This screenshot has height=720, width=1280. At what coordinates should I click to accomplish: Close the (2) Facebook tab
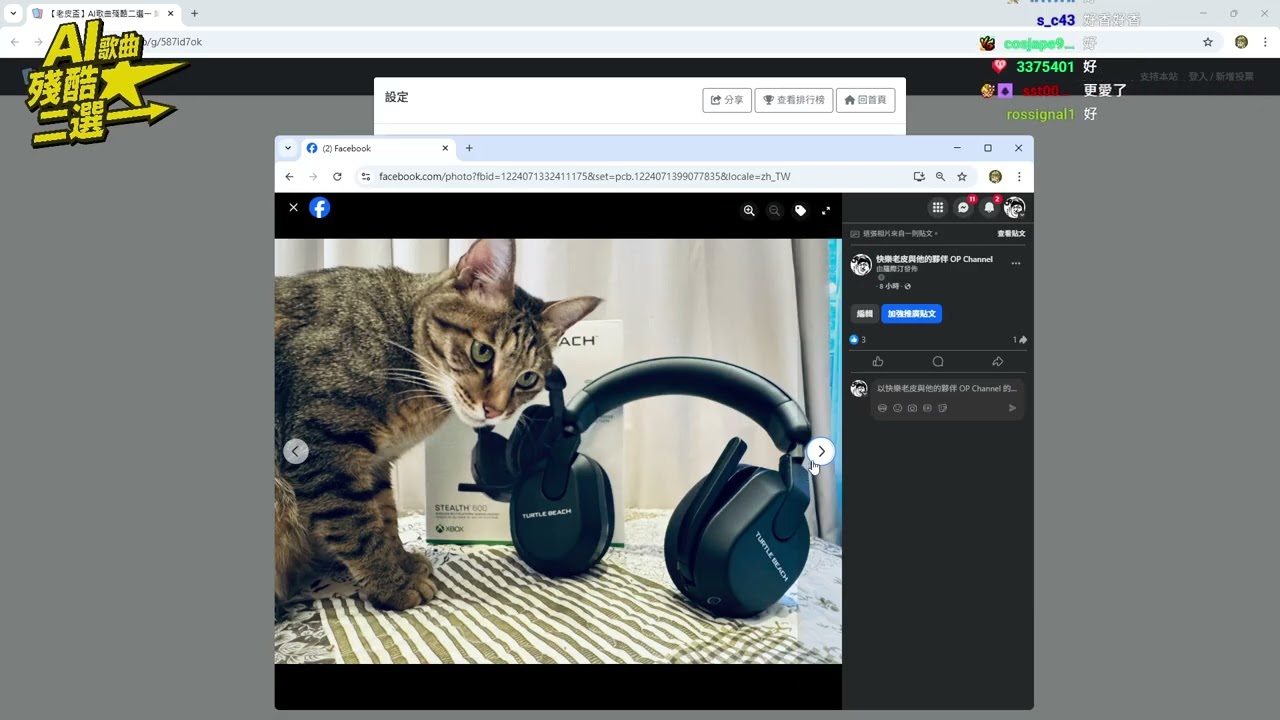tap(446, 148)
